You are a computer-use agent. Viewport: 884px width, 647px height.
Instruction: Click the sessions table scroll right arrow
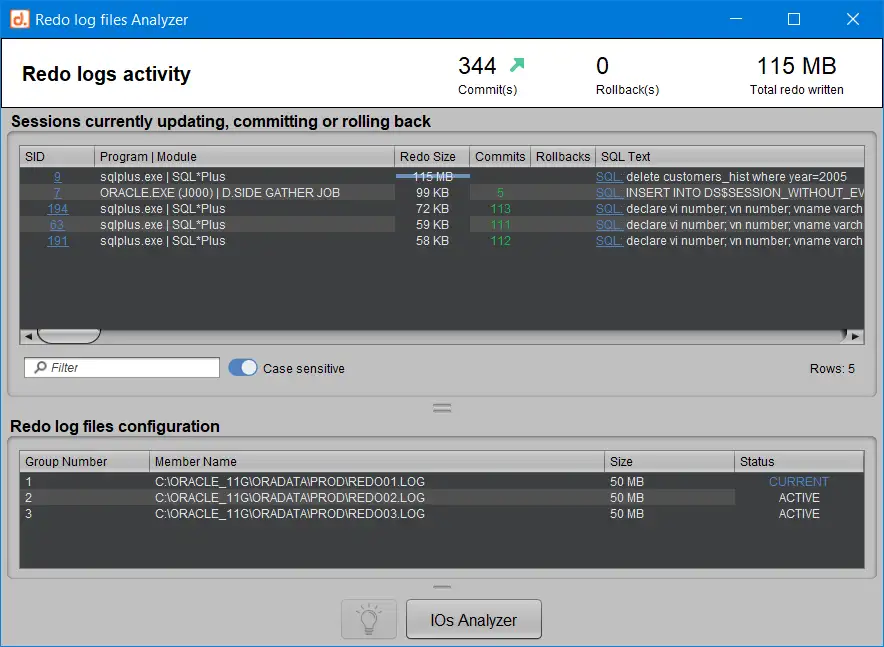(855, 336)
